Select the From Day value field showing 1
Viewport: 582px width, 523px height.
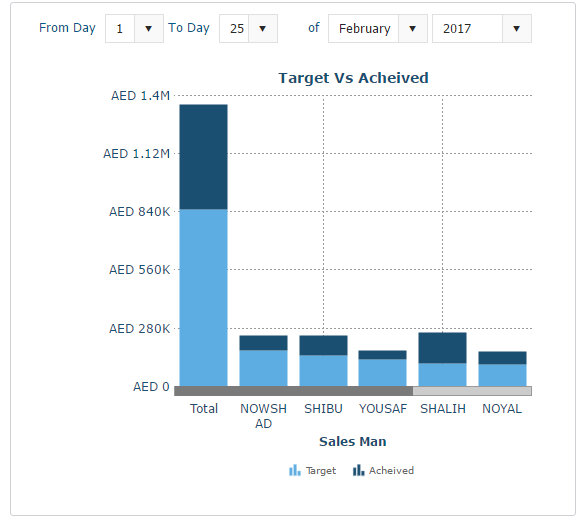[120, 29]
